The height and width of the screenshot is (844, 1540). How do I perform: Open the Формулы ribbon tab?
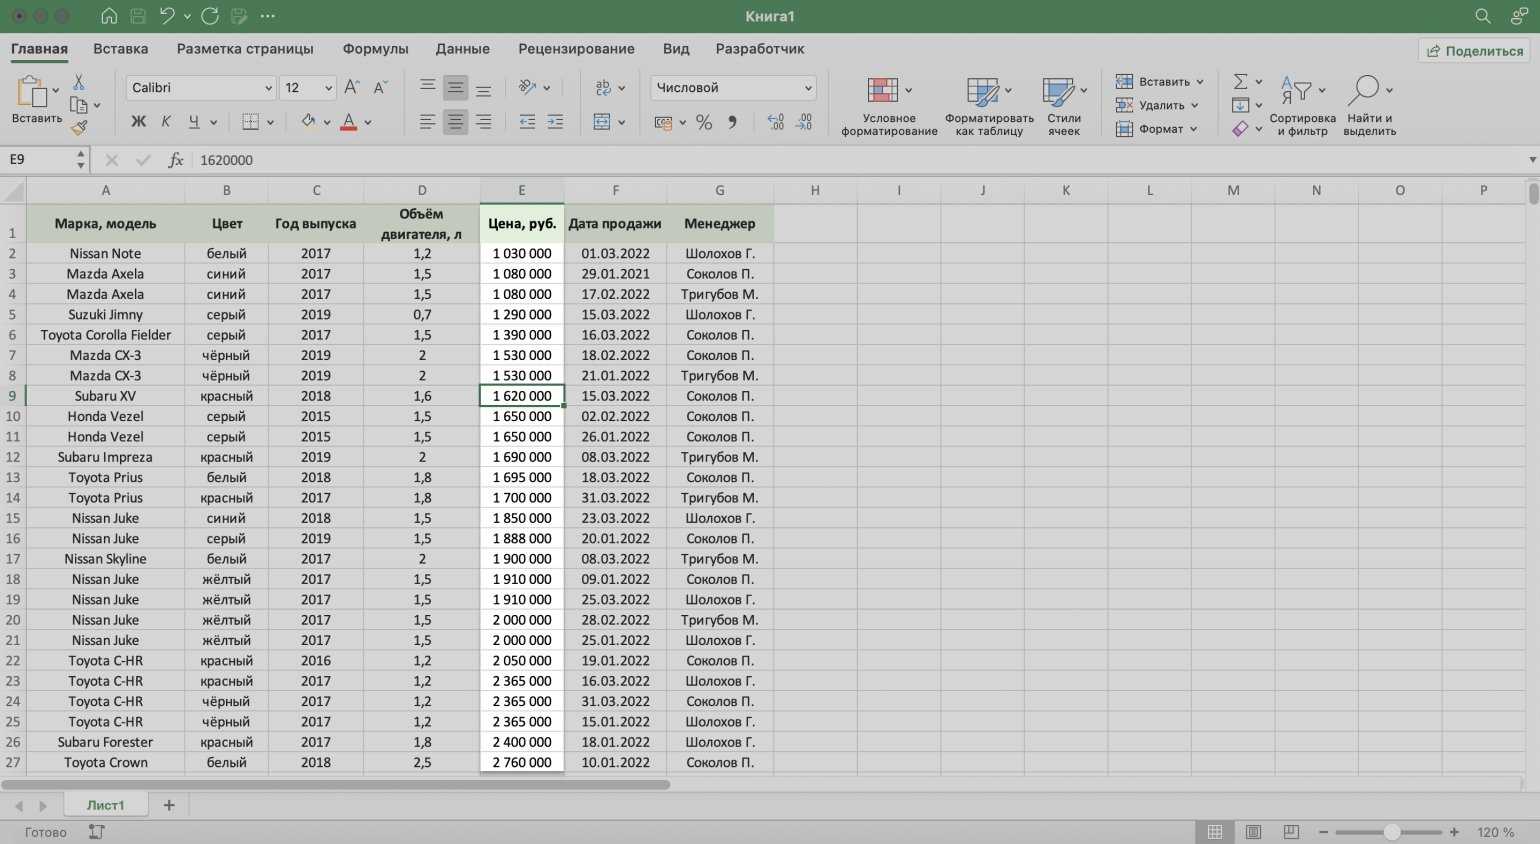[x=375, y=49]
